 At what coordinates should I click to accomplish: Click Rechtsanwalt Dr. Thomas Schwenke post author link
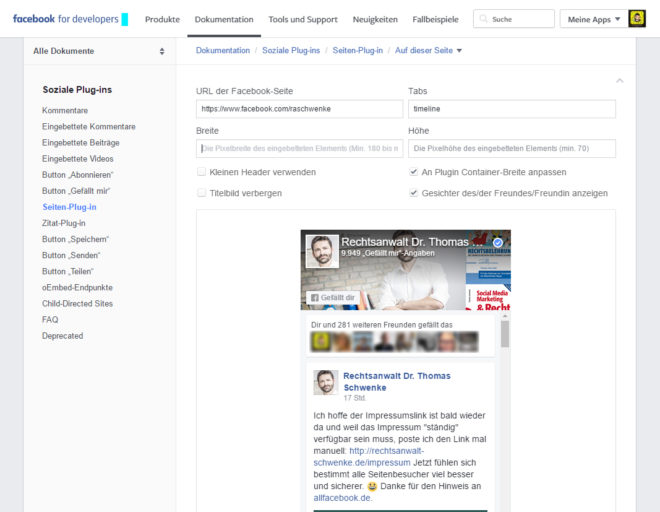(x=397, y=382)
